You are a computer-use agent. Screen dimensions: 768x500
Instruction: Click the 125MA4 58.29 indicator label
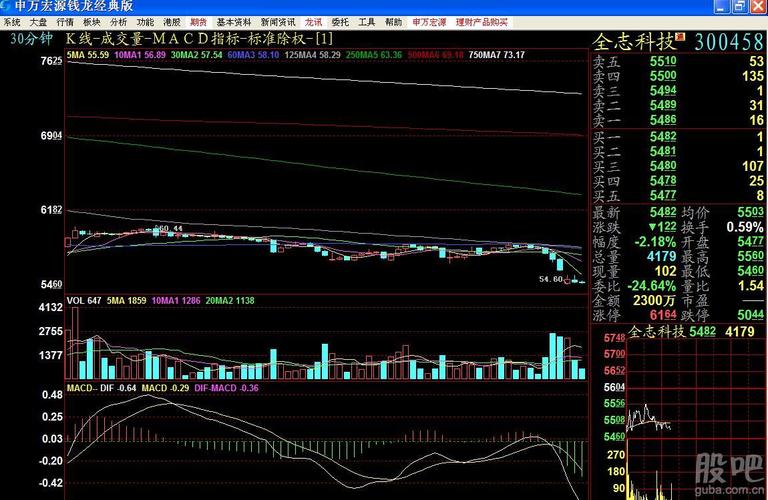pyautogui.click(x=312, y=55)
